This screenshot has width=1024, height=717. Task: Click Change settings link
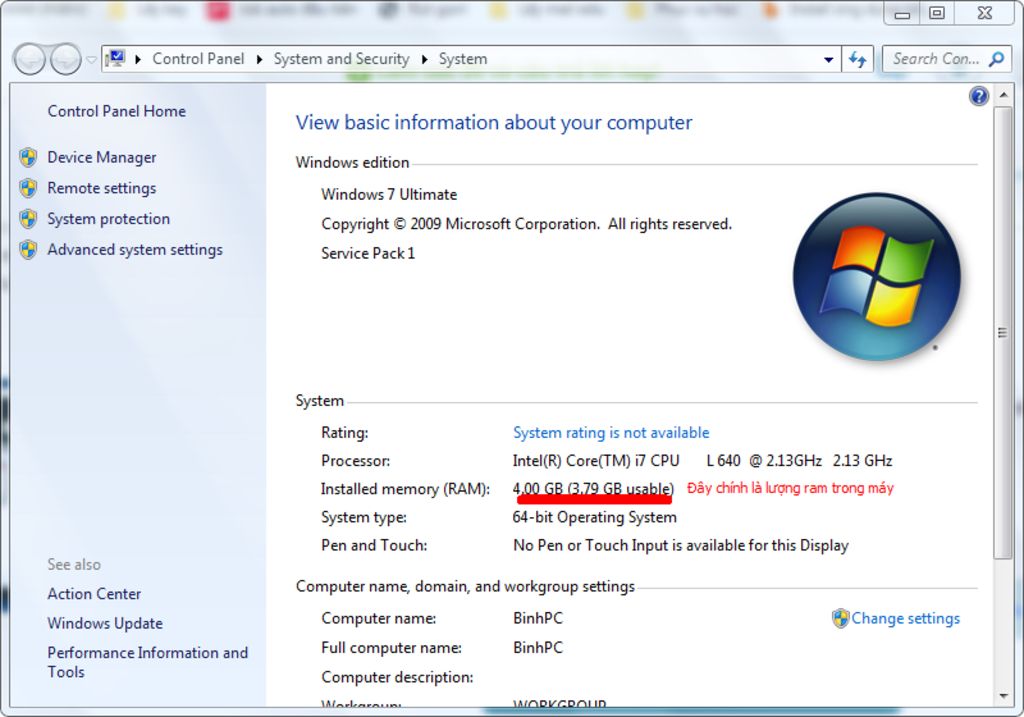pyautogui.click(x=905, y=618)
